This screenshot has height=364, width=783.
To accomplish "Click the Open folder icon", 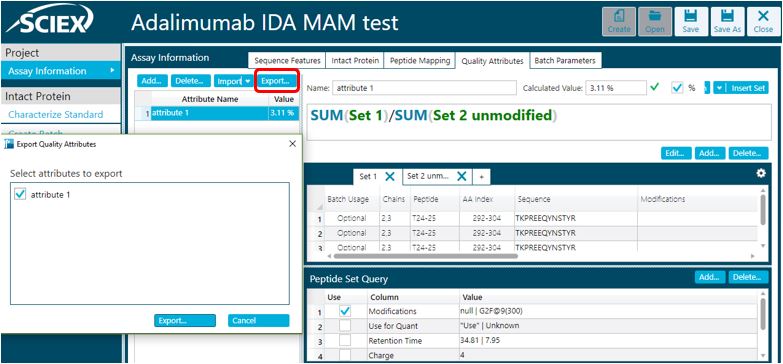I will (x=655, y=21).
